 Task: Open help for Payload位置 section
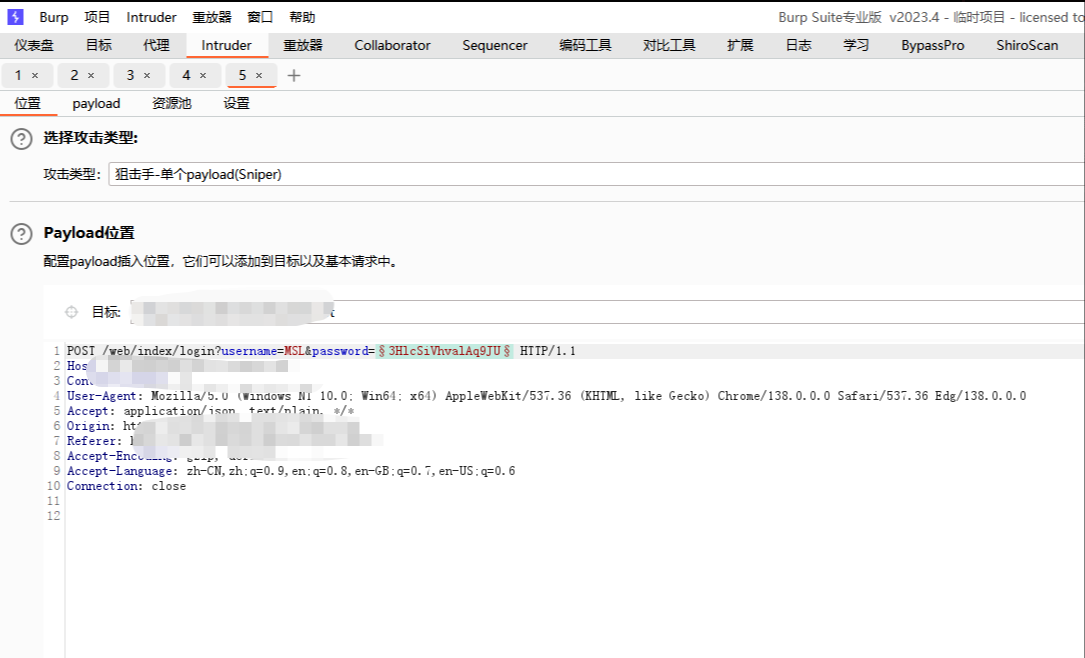21,234
